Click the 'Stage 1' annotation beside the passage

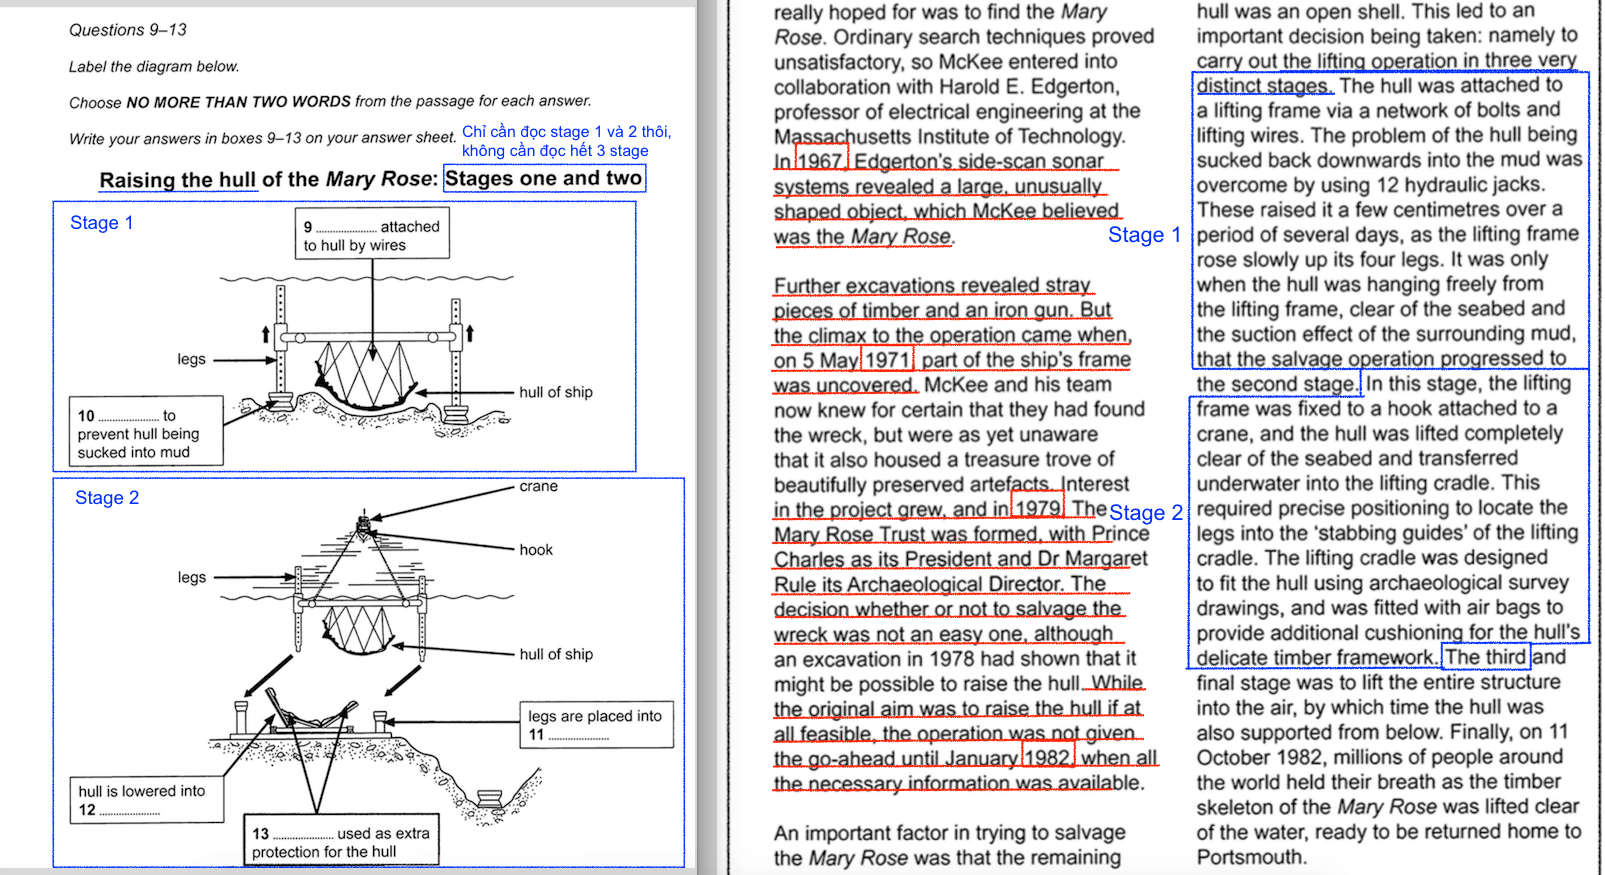click(x=1144, y=235)
